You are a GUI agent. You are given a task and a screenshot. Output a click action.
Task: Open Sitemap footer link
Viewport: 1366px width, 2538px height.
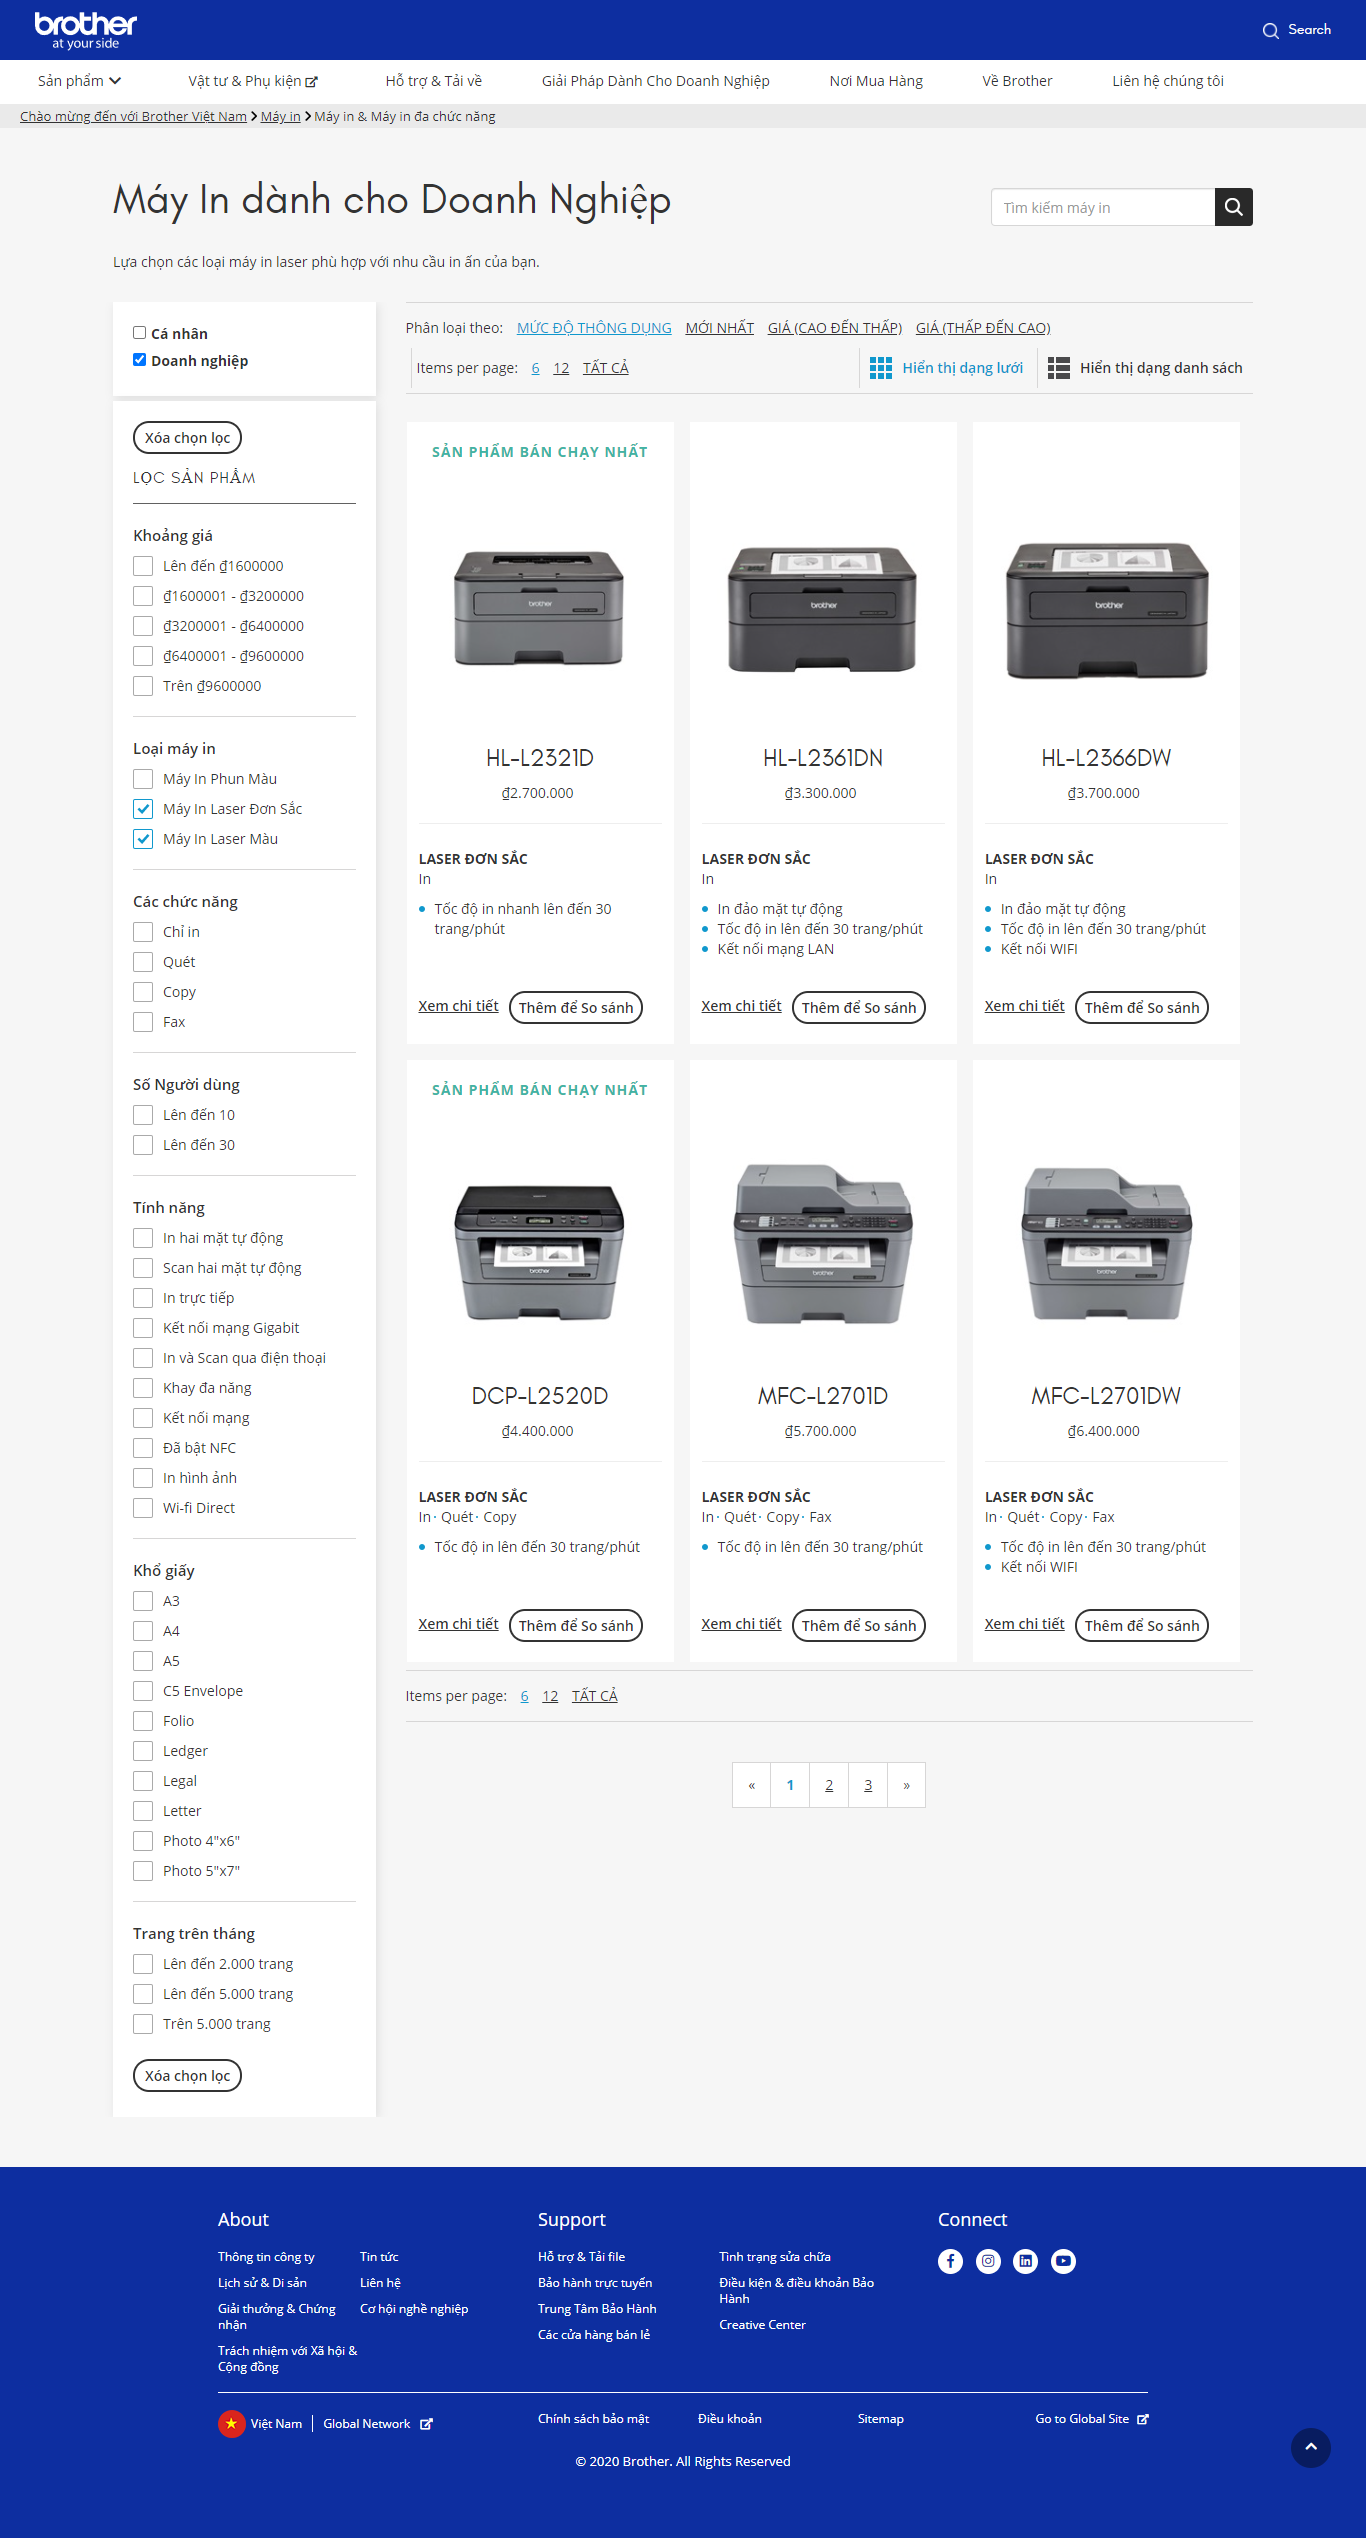[x=880, y=2419]
